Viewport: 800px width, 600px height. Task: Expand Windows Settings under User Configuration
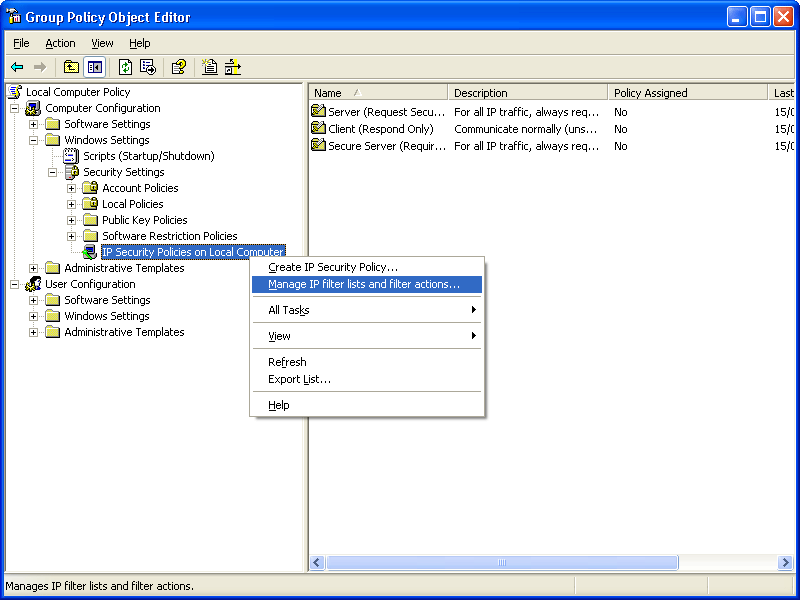click(33, 316)
